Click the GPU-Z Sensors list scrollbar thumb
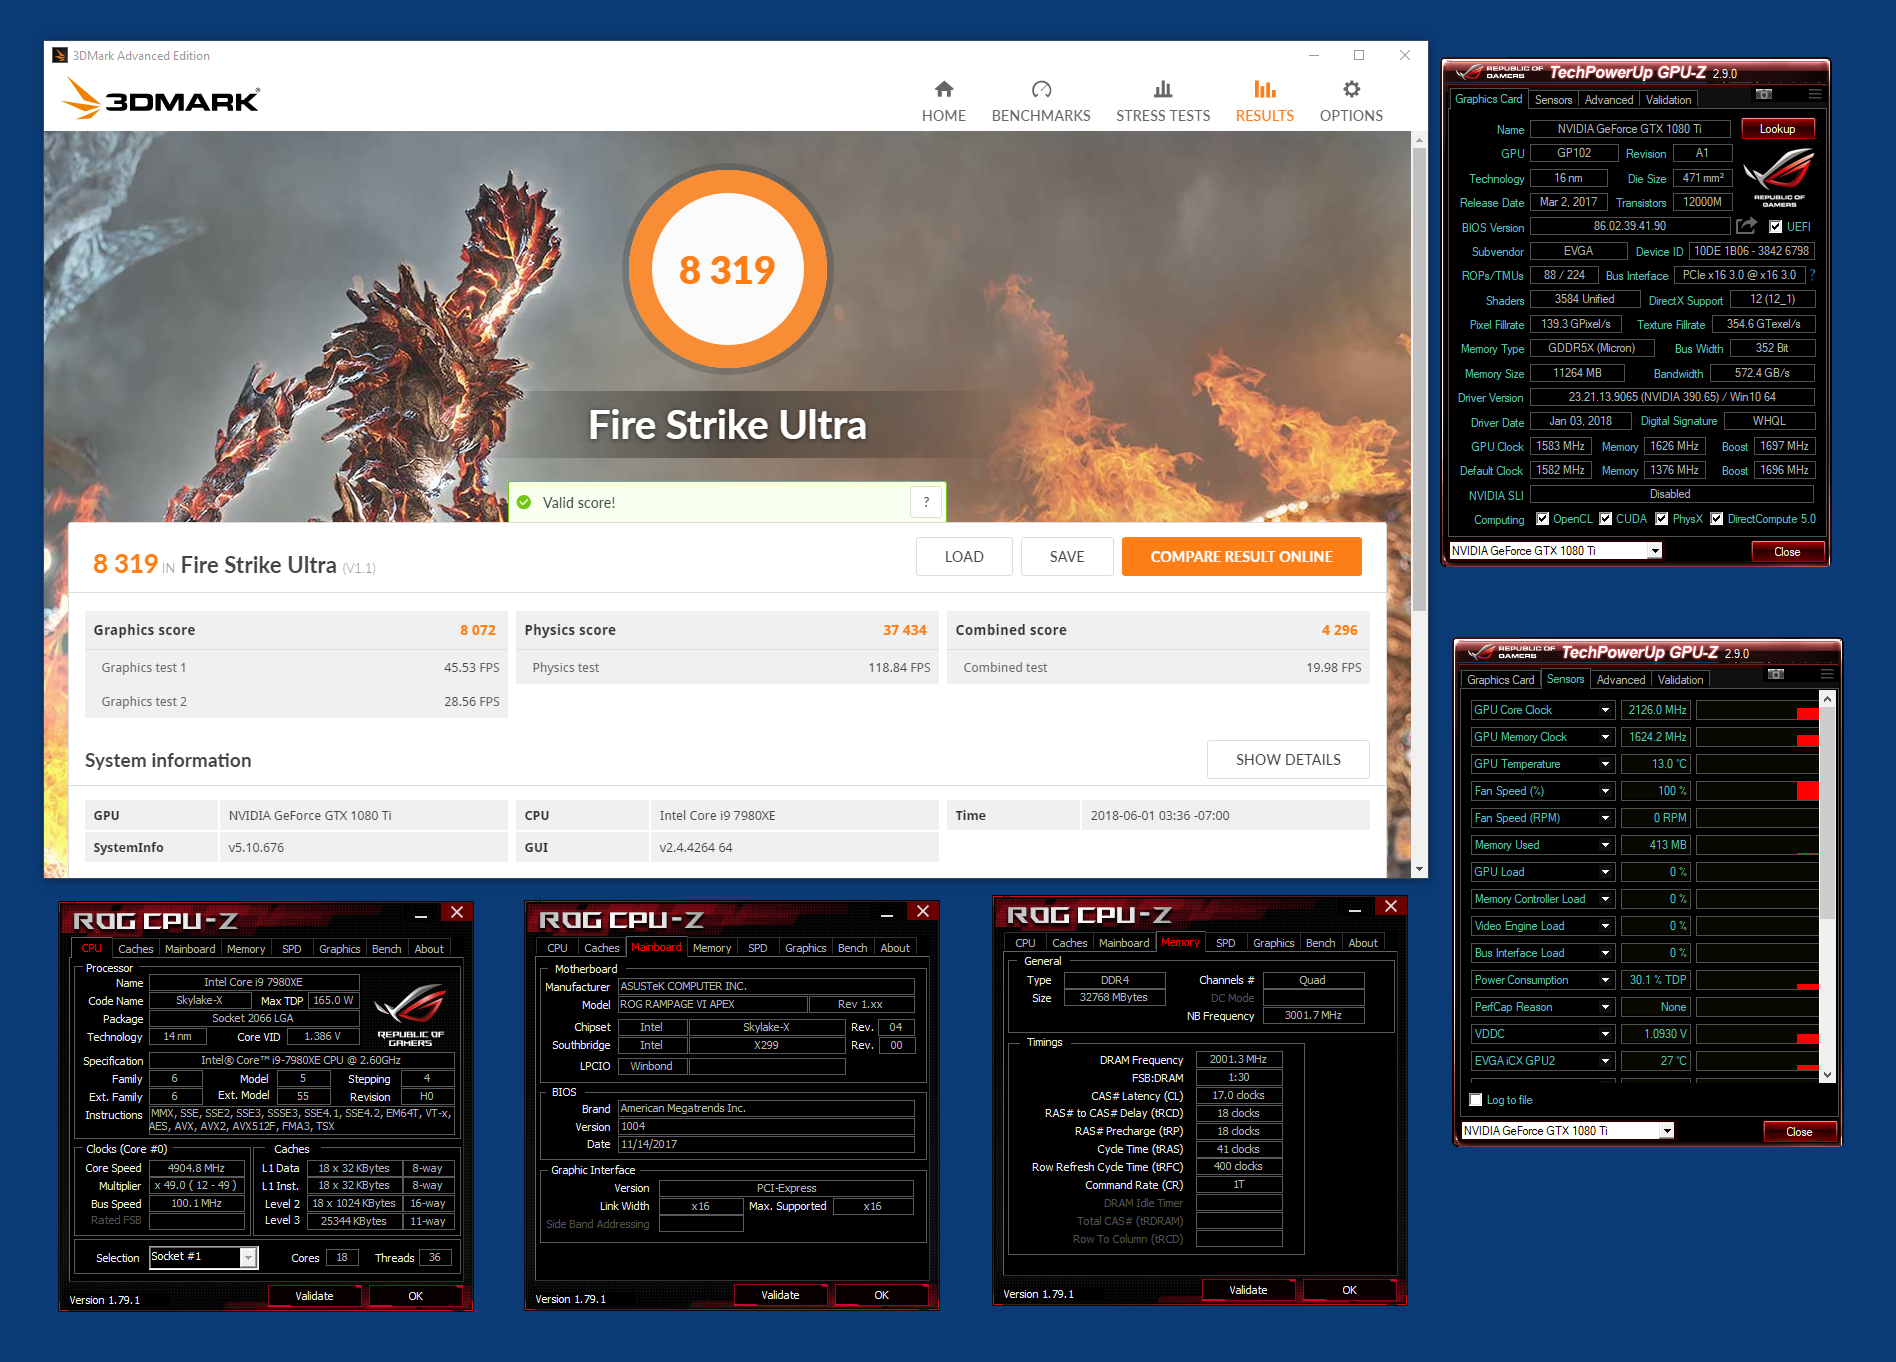1896x1362 pixels. click(1827, 812)
